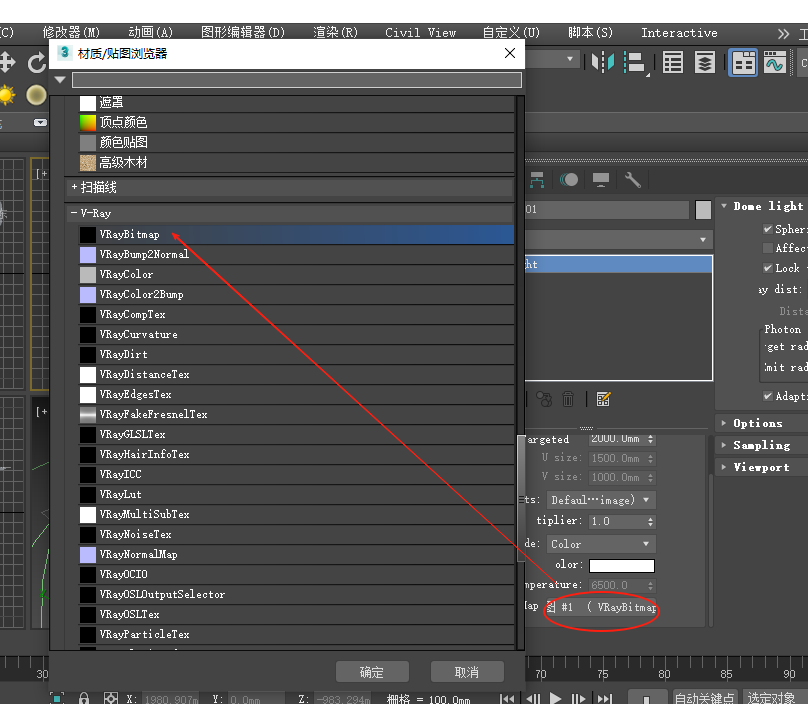Collapse the Dome light rollout

(724, 206)
